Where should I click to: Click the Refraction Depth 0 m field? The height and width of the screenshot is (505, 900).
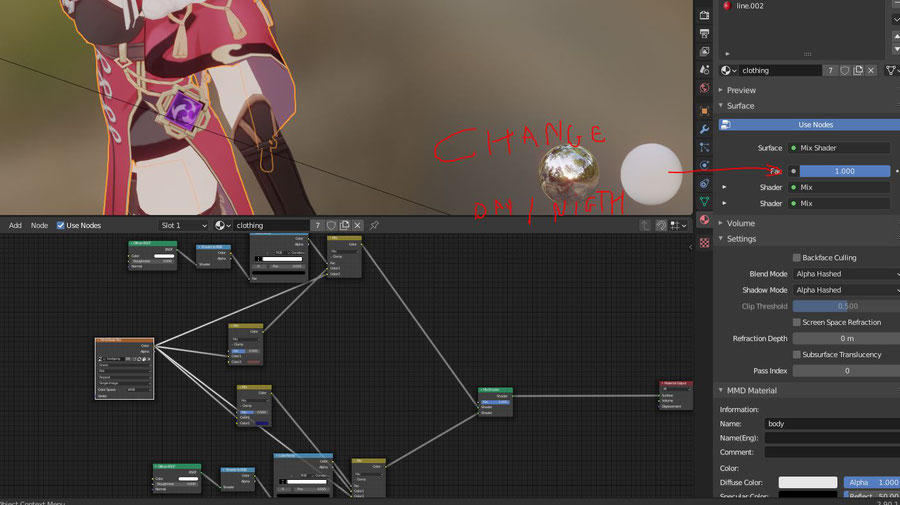pos(846,339)
